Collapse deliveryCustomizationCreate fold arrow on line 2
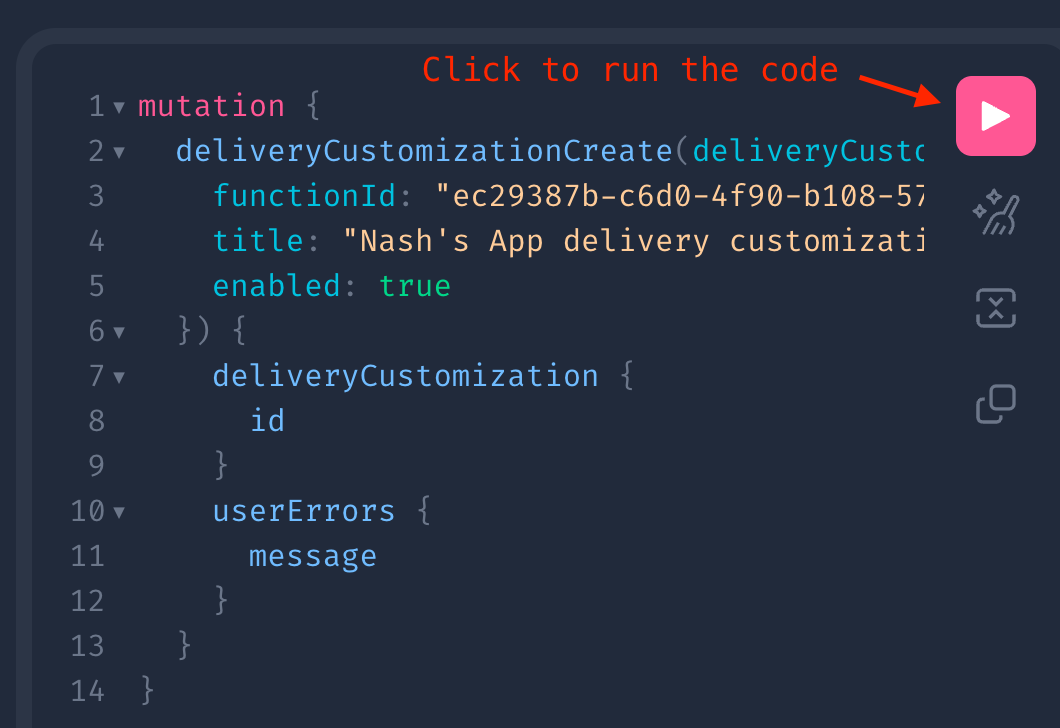Image resolution: width=1060 pixels, height=728 pixels. (x=119, y=152)
